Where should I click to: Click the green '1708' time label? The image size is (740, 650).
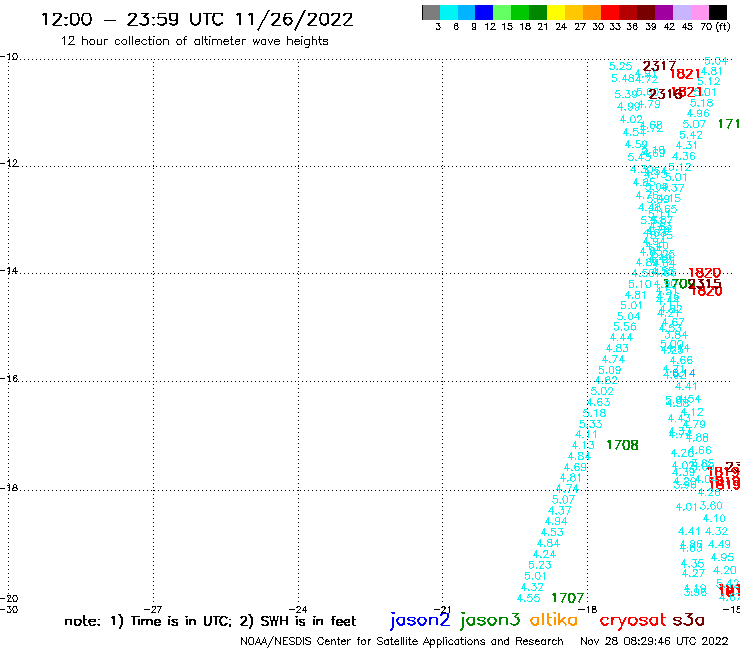pyautogui.click(x=622, y=445)
